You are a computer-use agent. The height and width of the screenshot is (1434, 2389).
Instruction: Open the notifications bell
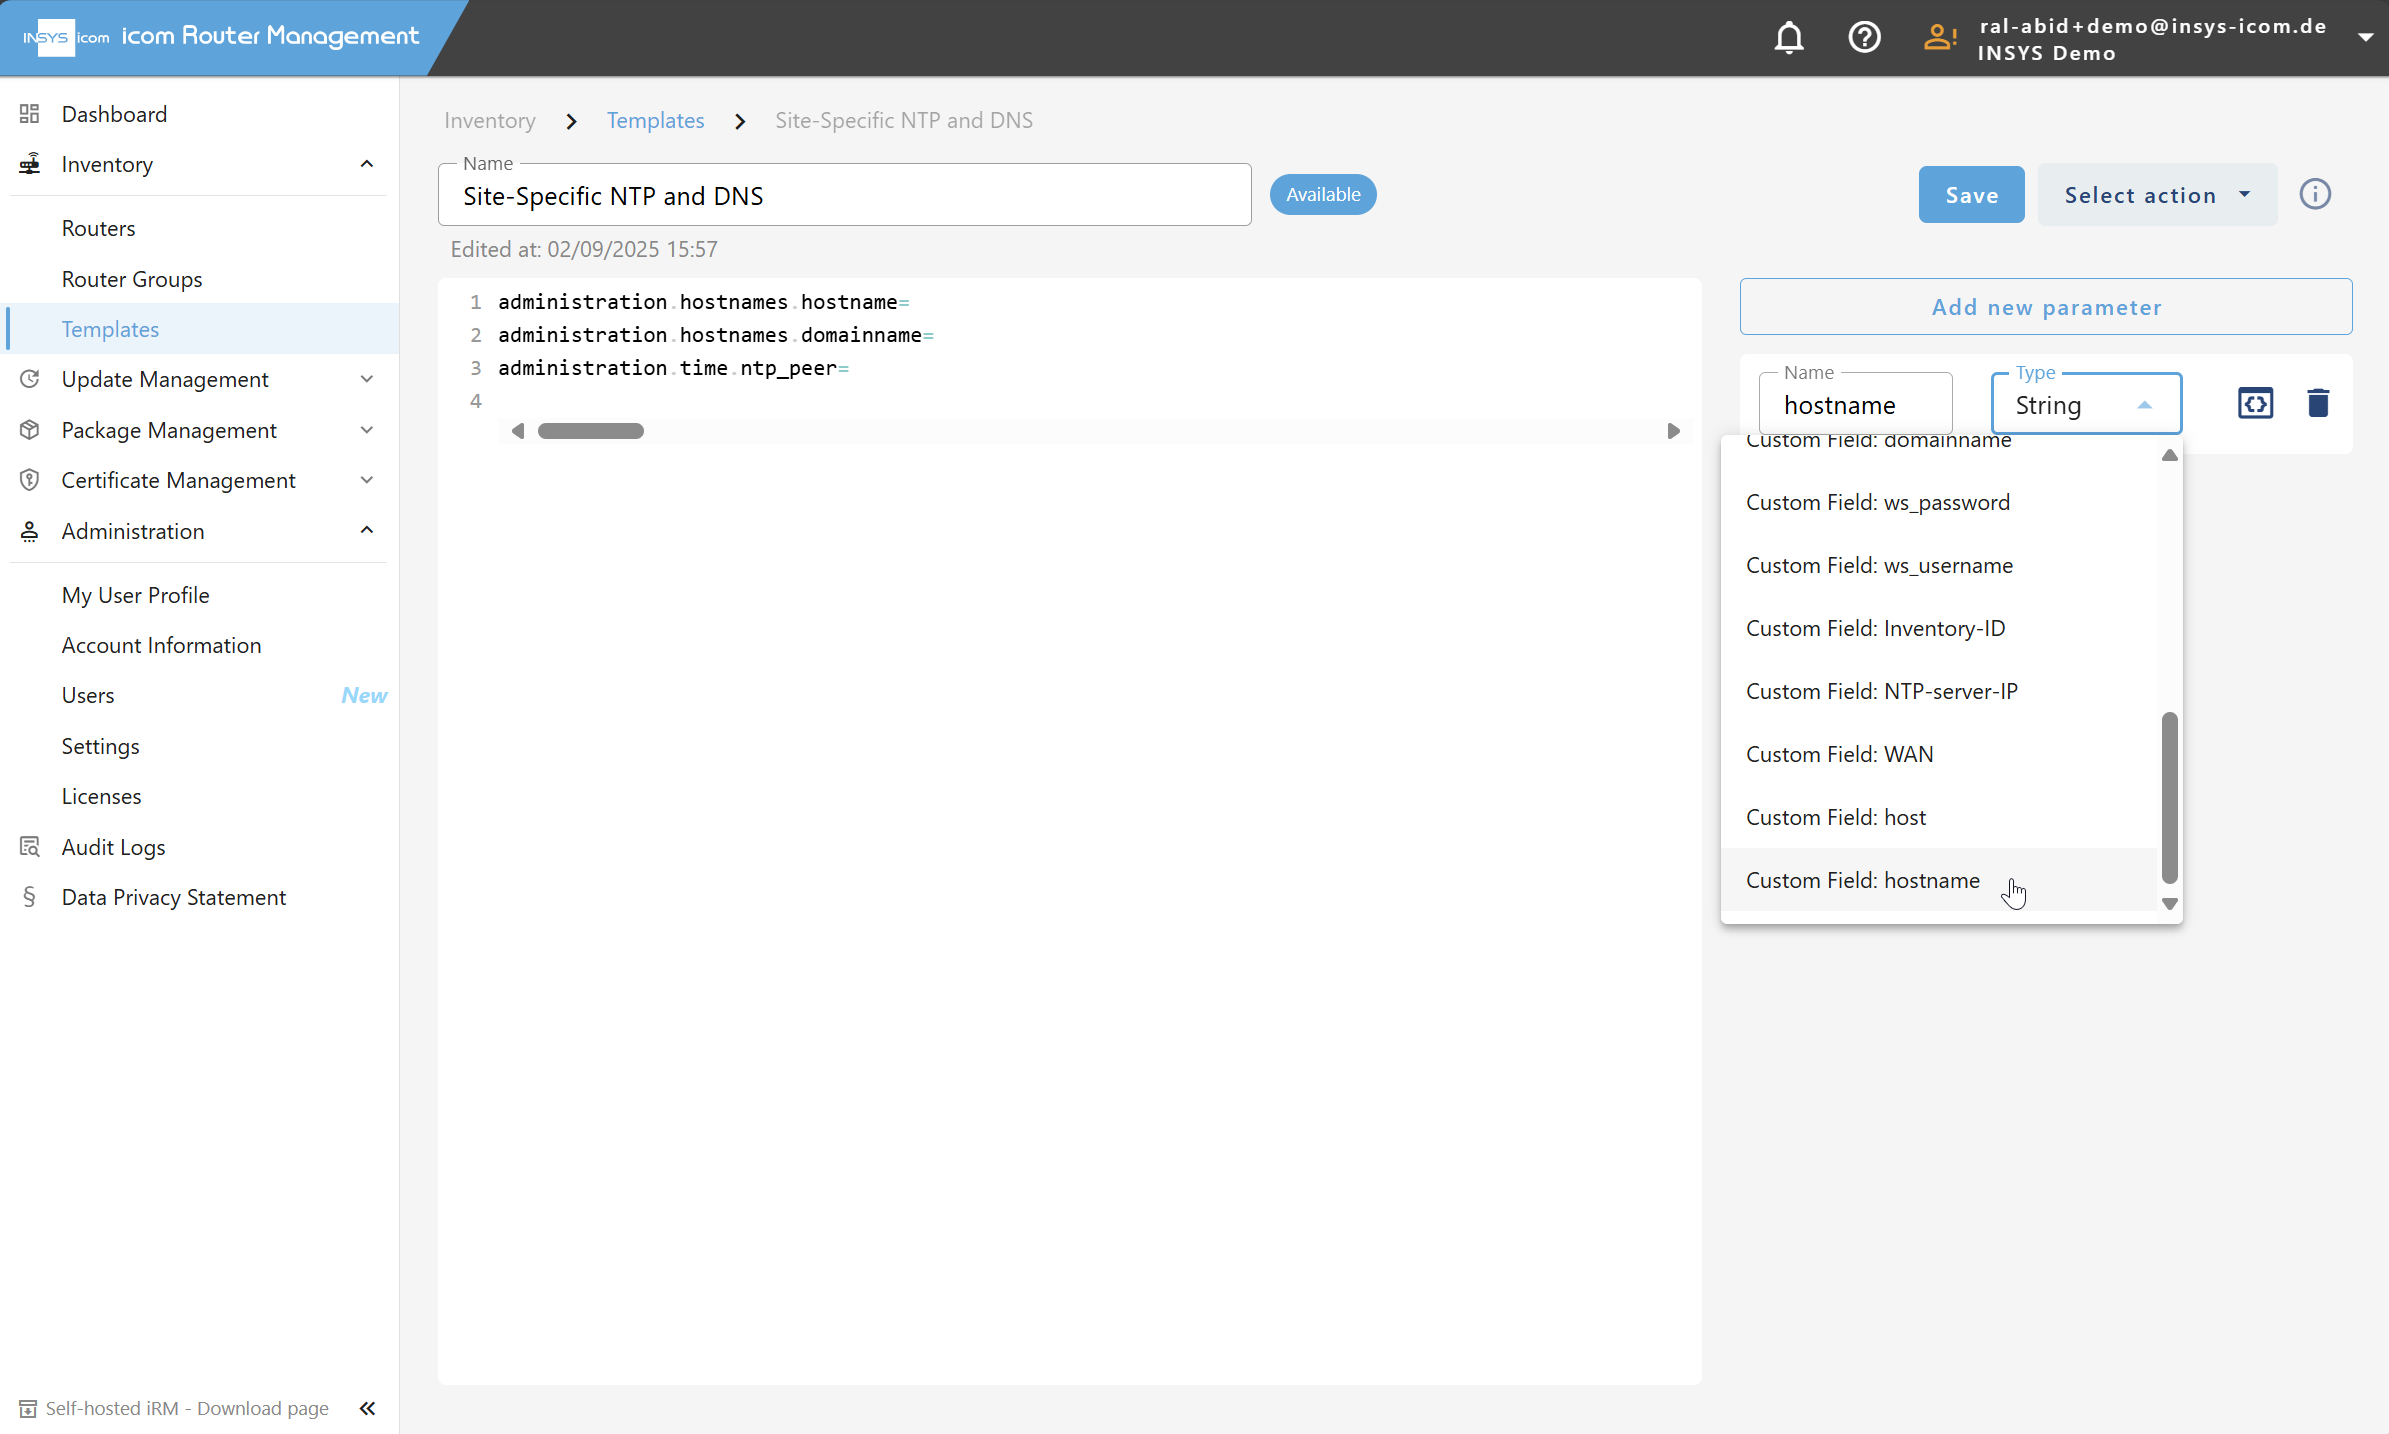[x=1789, y=38]
